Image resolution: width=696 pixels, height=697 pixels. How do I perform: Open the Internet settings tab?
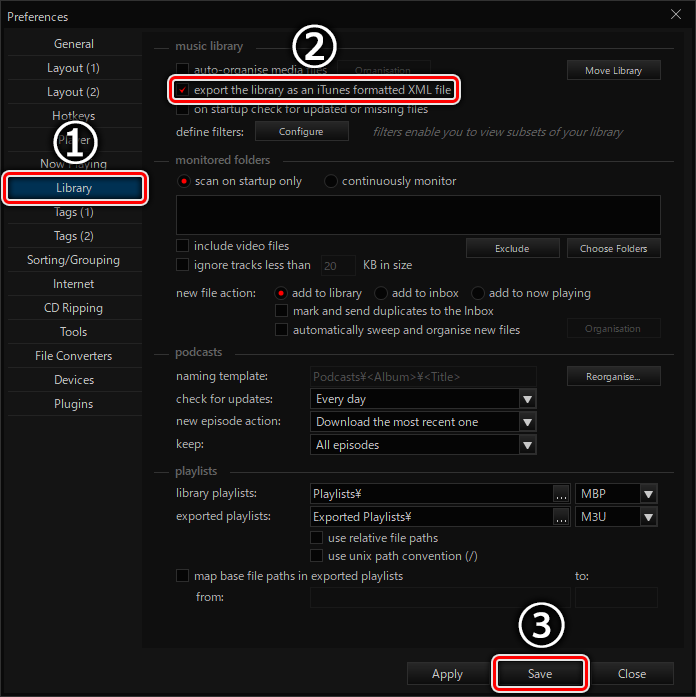point(74,284)
